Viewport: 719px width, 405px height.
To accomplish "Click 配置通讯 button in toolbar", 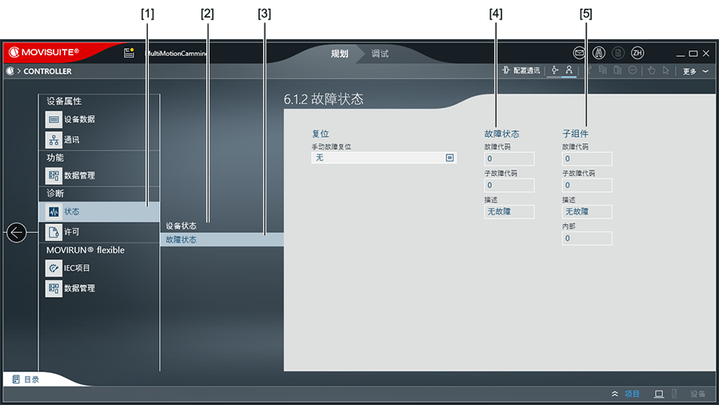I will [x=521, y=71].
